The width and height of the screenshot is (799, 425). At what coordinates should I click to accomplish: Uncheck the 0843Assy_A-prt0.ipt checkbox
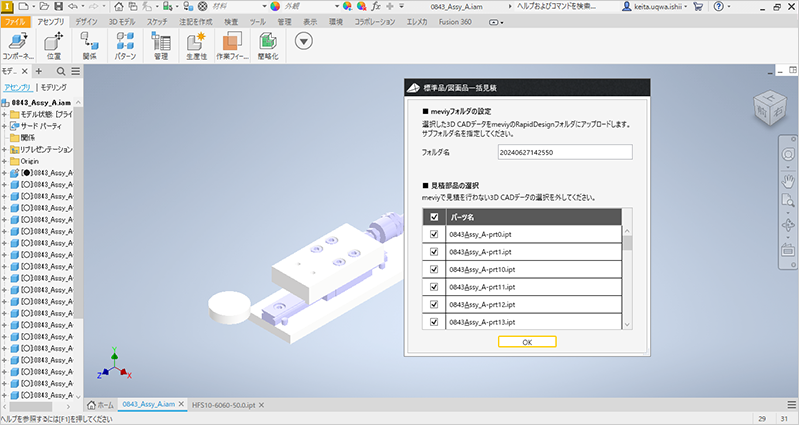click(434, 234)
